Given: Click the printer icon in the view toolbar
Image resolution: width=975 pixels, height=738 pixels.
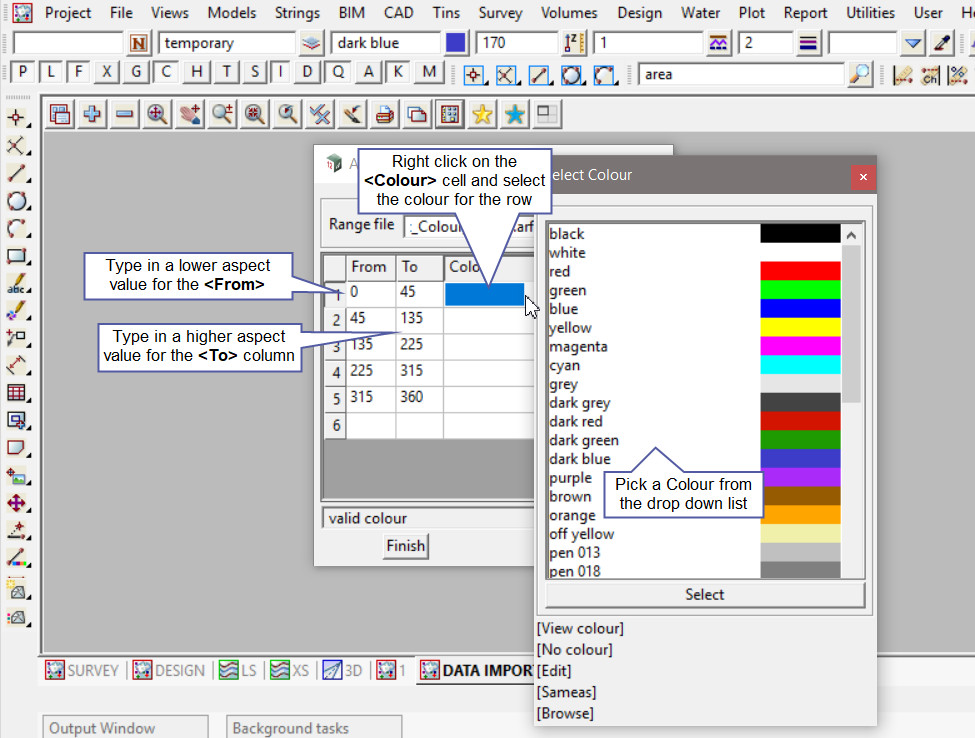Looking at the screenshot, I should pyautogui.click(x=384, y=115).
